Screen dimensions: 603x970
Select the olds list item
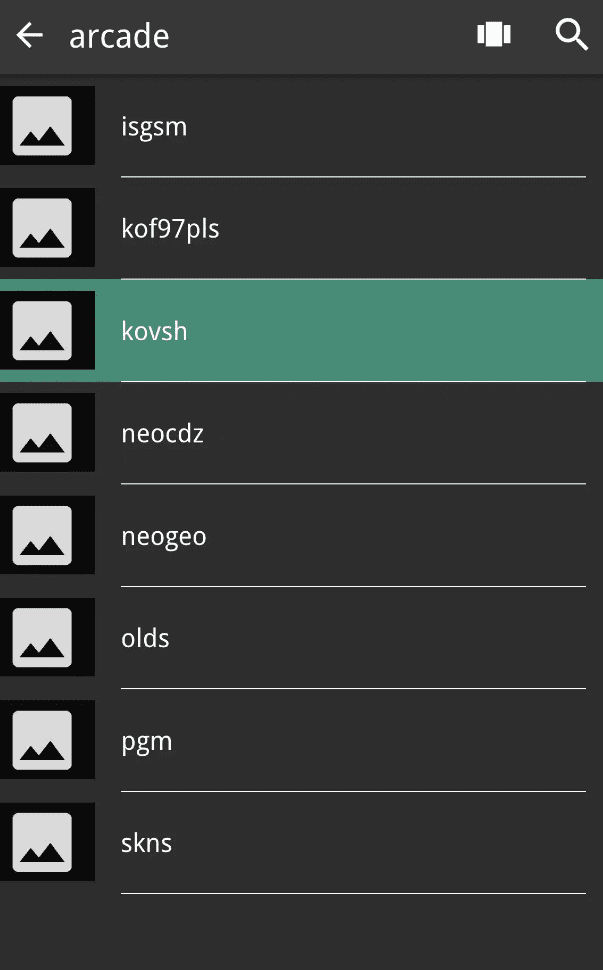[350, 638]
